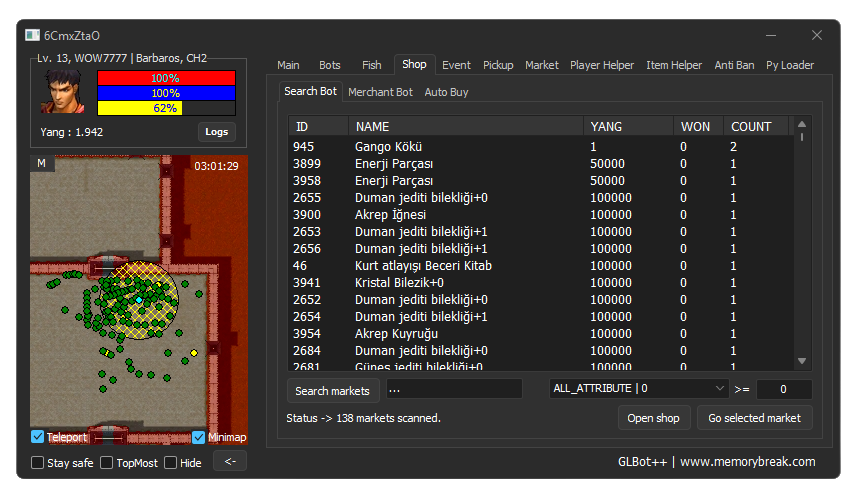Open the Event tab
The image size is (859, 495).
pos(456,65)
